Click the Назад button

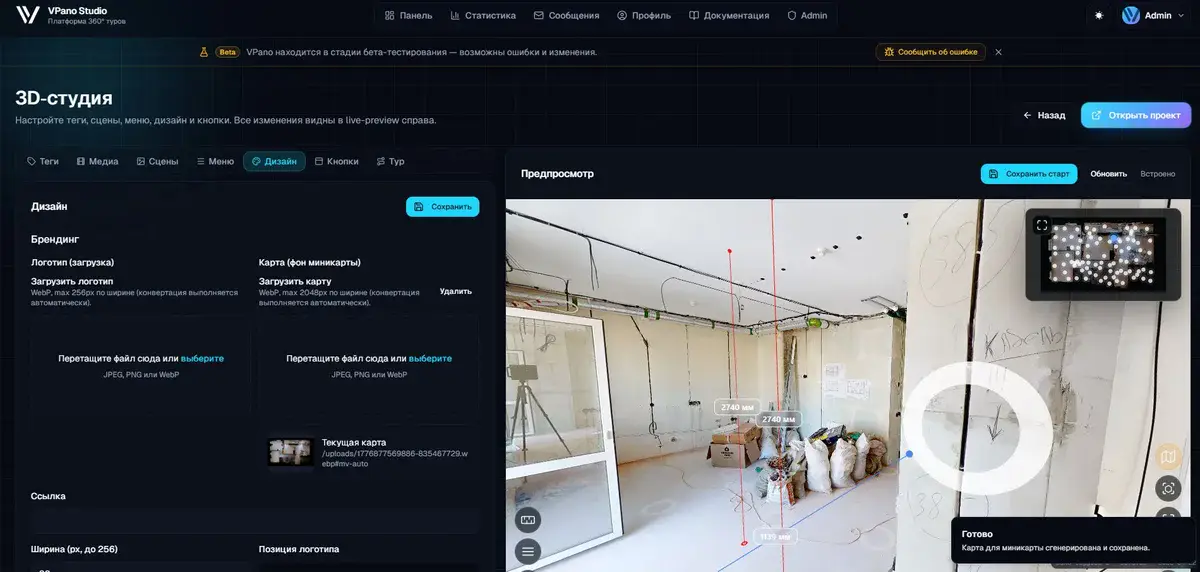pyautogui.click(x=1044, y=115)
